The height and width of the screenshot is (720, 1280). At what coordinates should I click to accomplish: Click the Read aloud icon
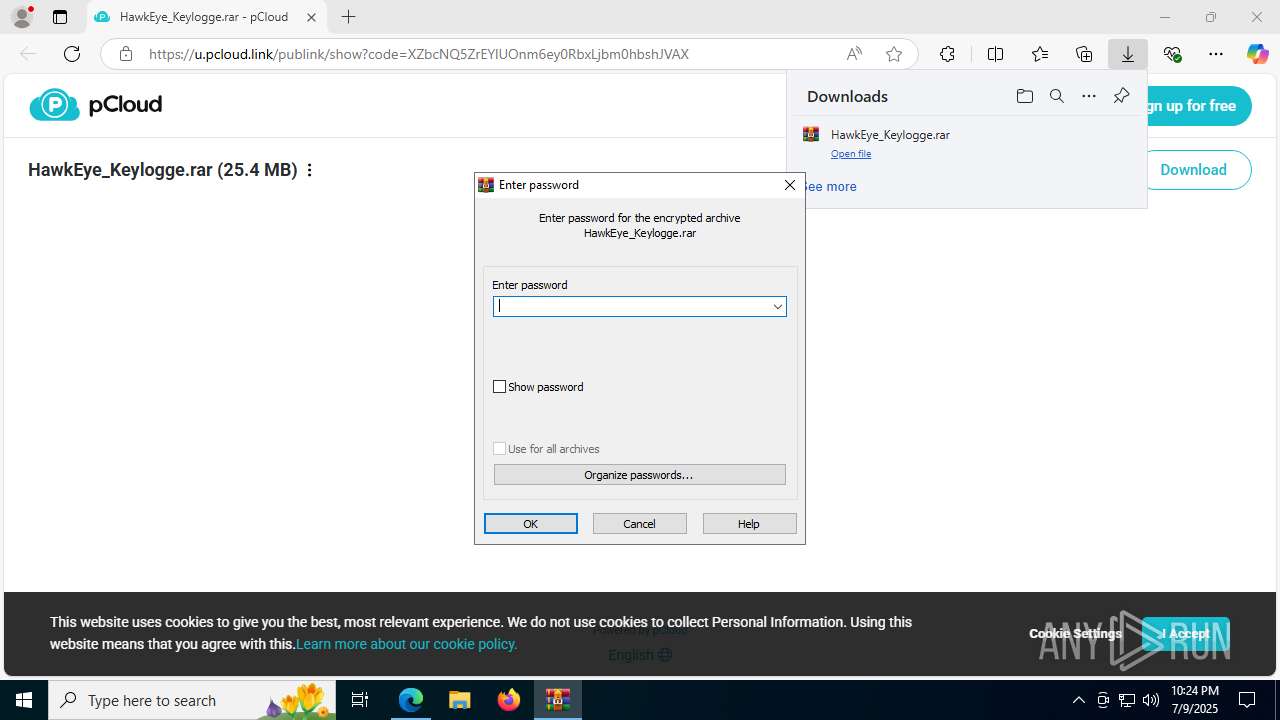point(854,54)
